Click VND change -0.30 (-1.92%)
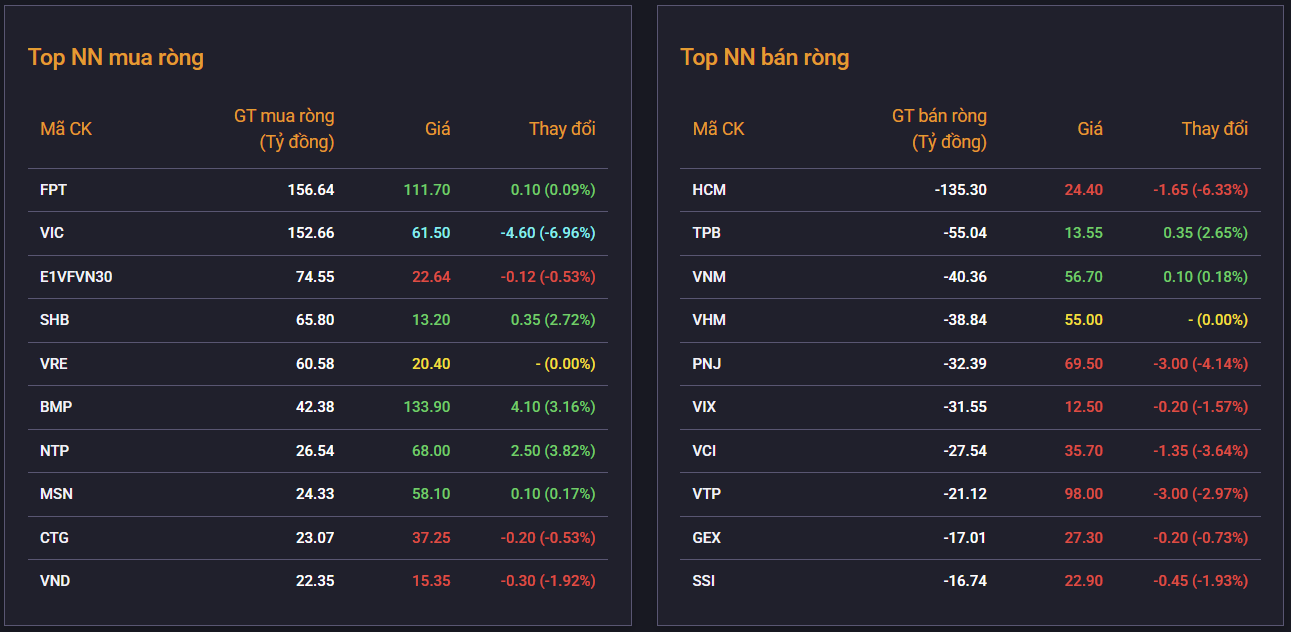The height and width of the screenshot is (632, 1291). pos(548,581)
